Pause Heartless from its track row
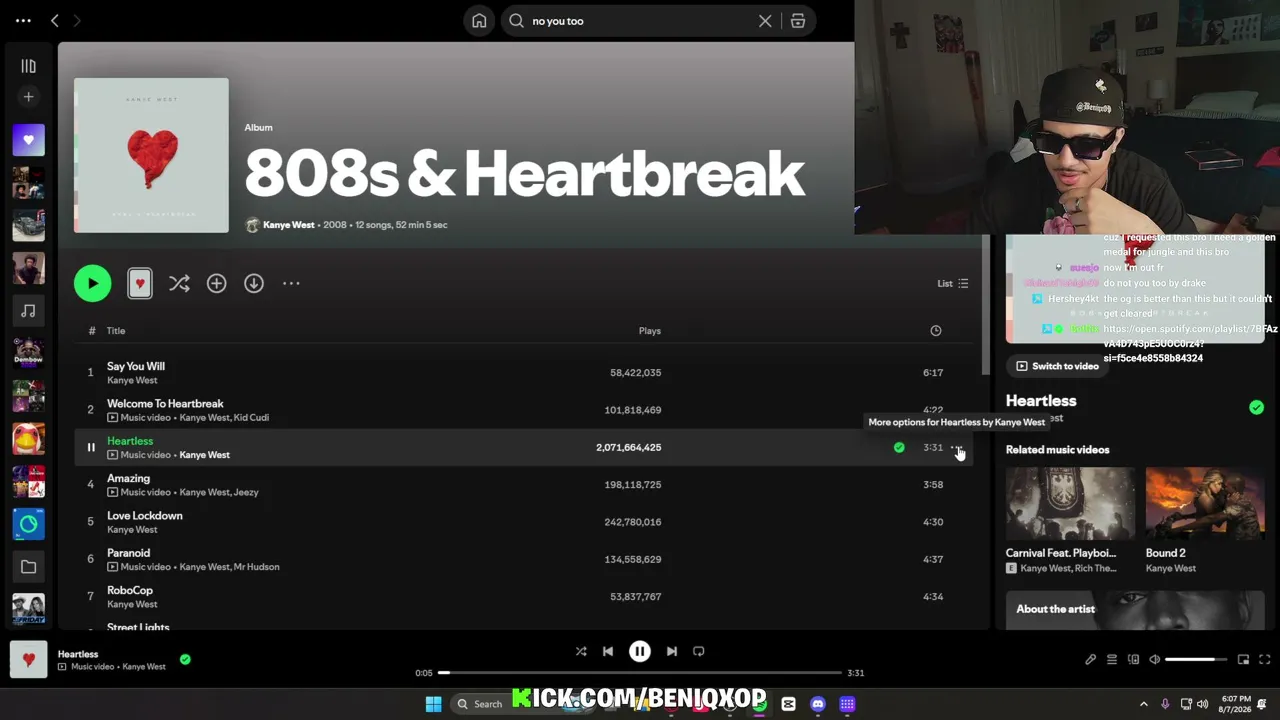 pyautogui.click(x=90, y=448)
